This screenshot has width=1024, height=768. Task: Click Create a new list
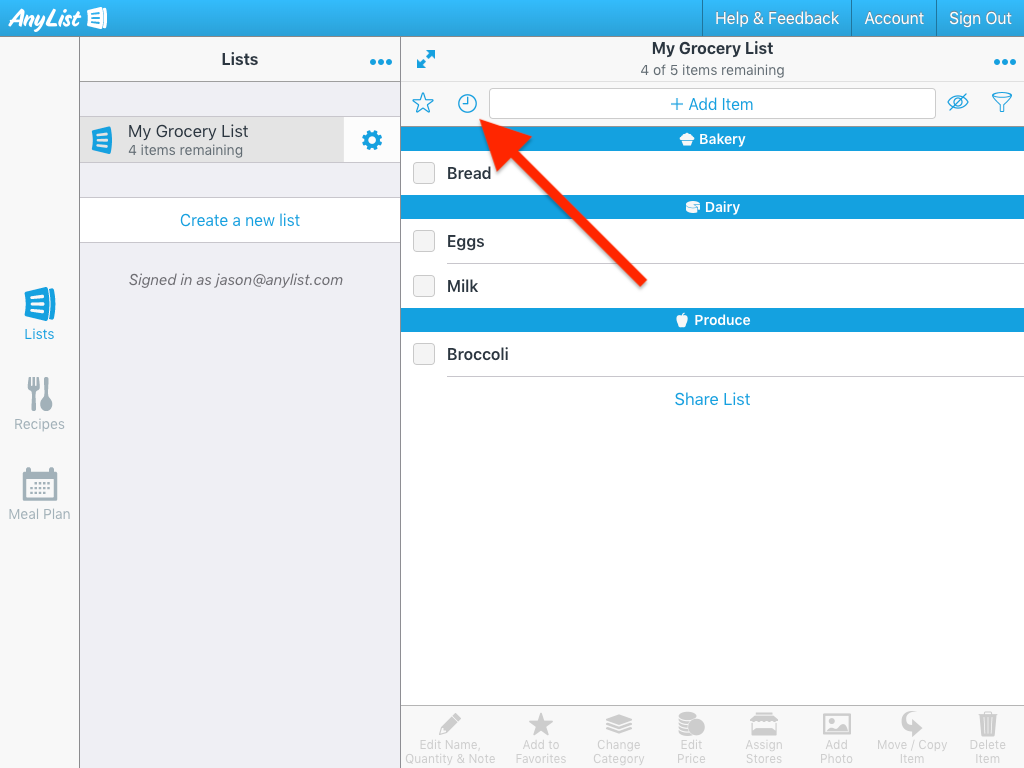240,220
